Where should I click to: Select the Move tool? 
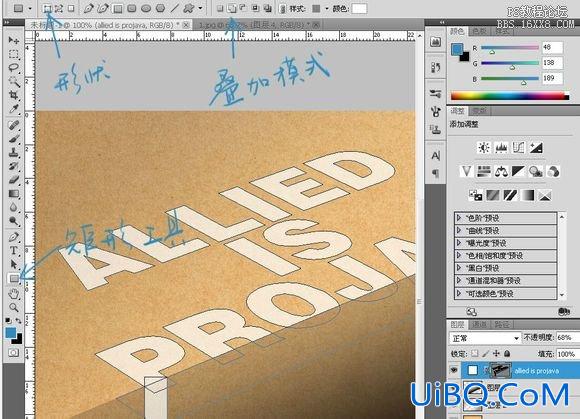(14, 40)
